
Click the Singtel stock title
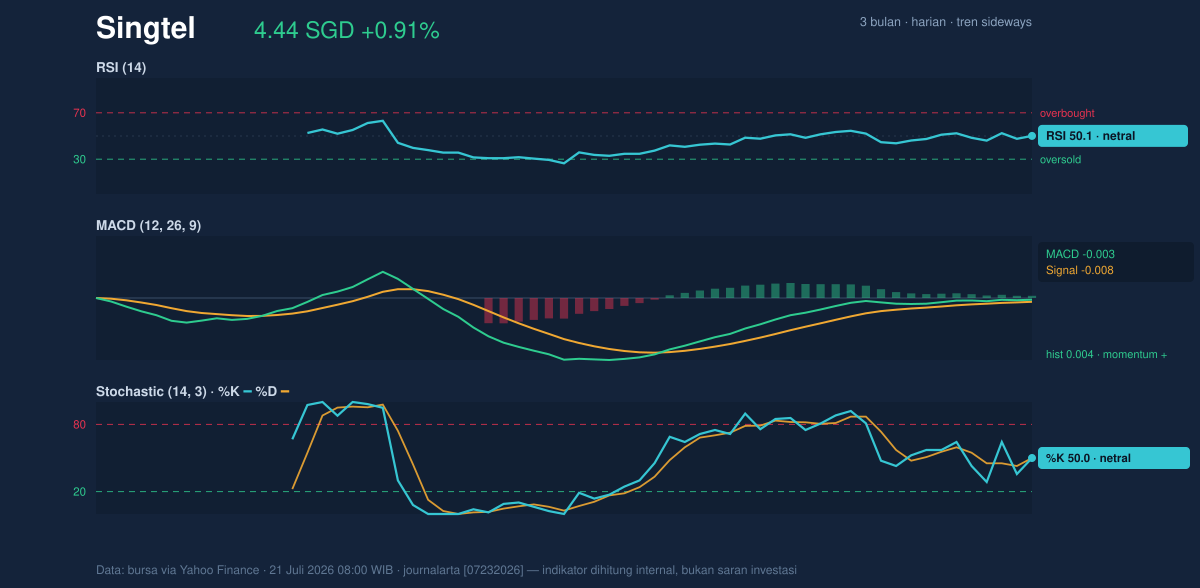(x=145, y=28)
